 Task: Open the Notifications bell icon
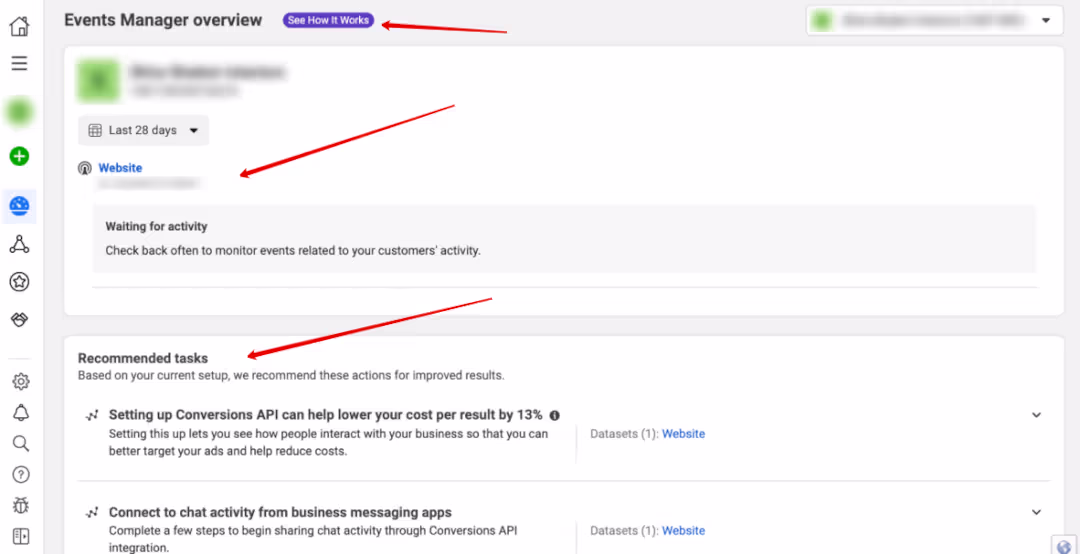[x=21, y=412]
